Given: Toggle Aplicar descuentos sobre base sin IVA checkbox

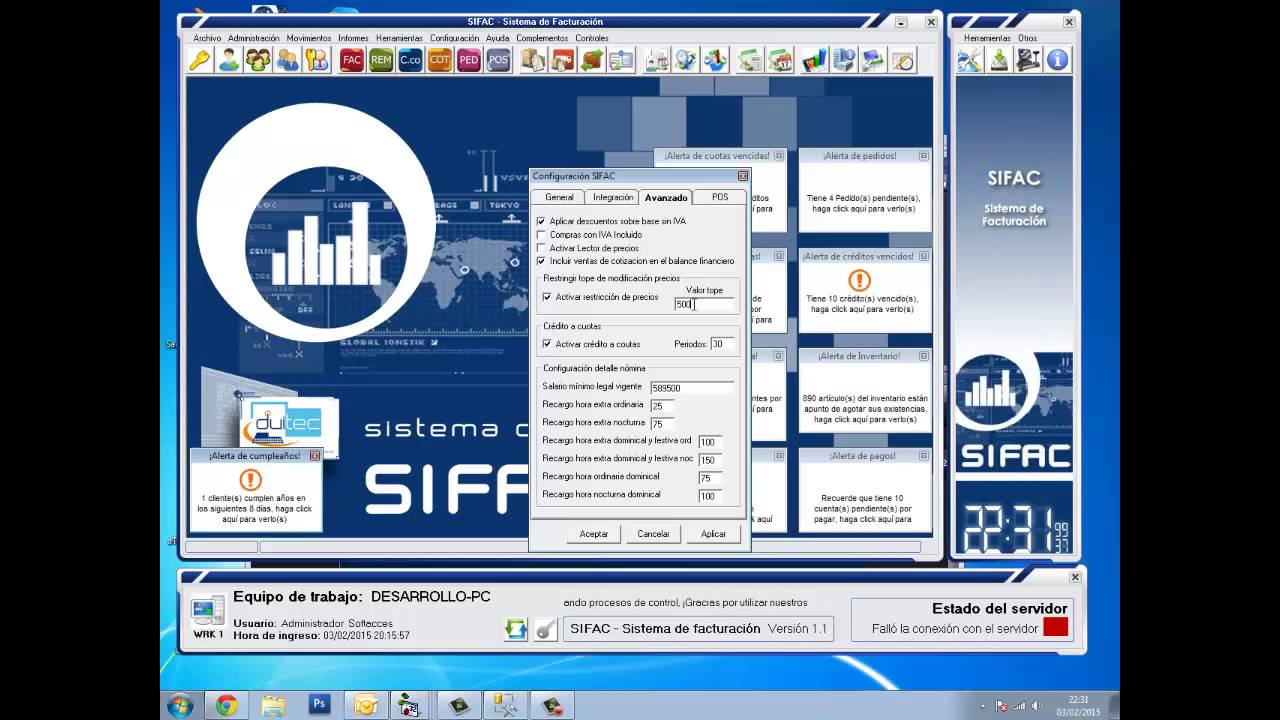Looking at the screenshot, I should 541,221.
